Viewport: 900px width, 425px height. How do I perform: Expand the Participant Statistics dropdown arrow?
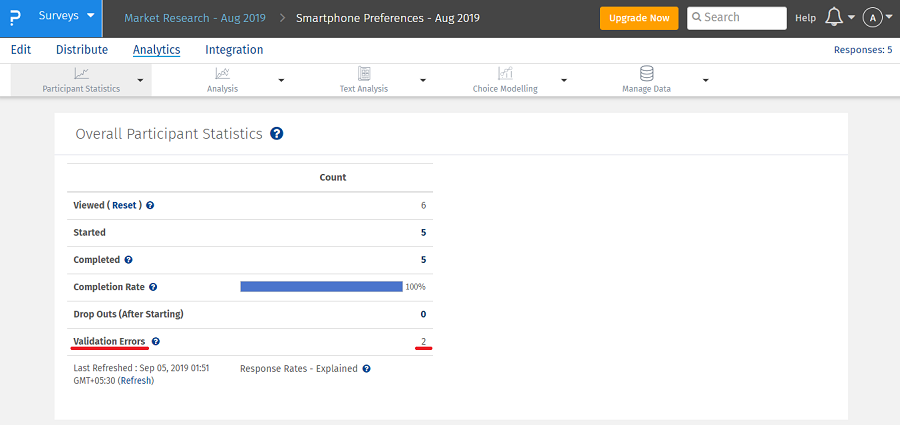click(x=140, y=80)
